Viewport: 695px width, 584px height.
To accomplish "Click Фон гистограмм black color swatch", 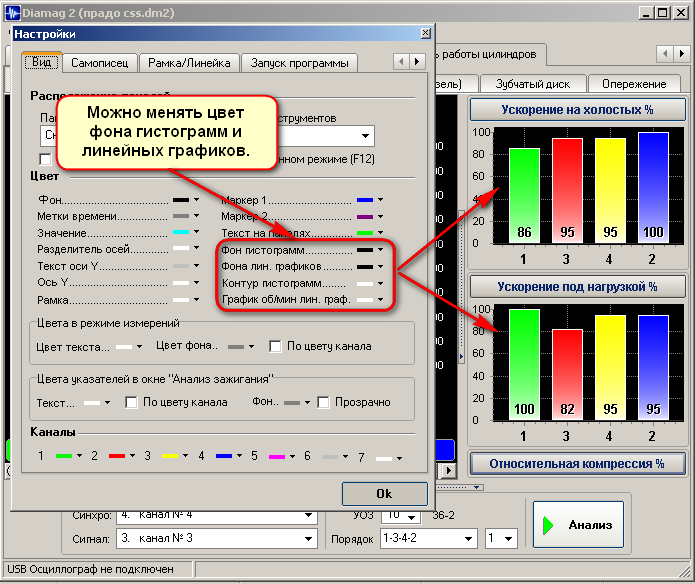I will coord(365,250).
